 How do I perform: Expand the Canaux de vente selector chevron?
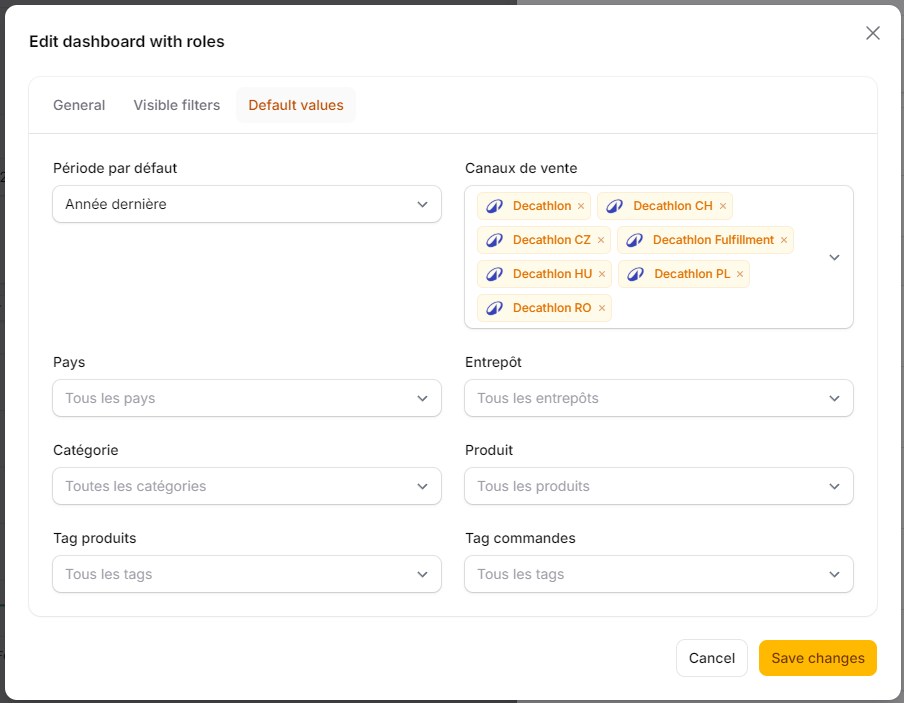pyautogui.click(x=835, y=257)
